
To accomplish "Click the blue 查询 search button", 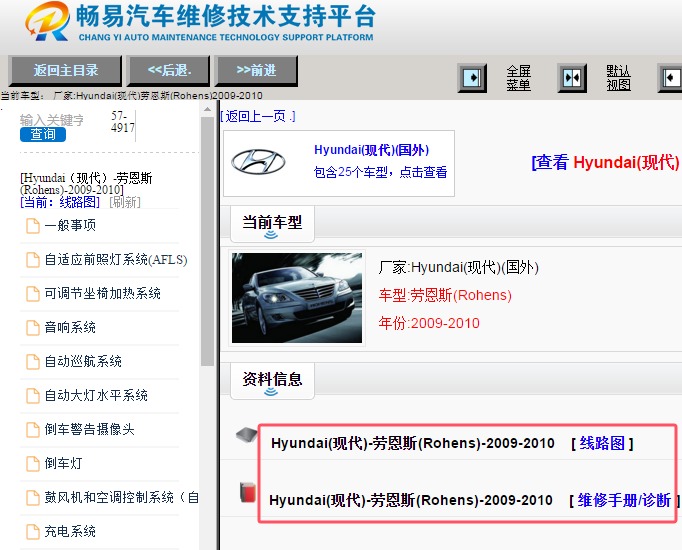I will [43, 134].
